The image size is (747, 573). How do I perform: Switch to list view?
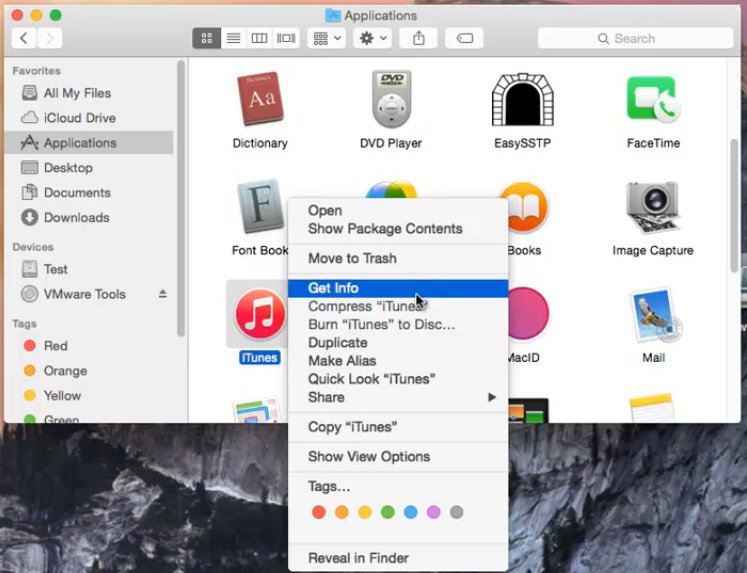pos(233,38)
